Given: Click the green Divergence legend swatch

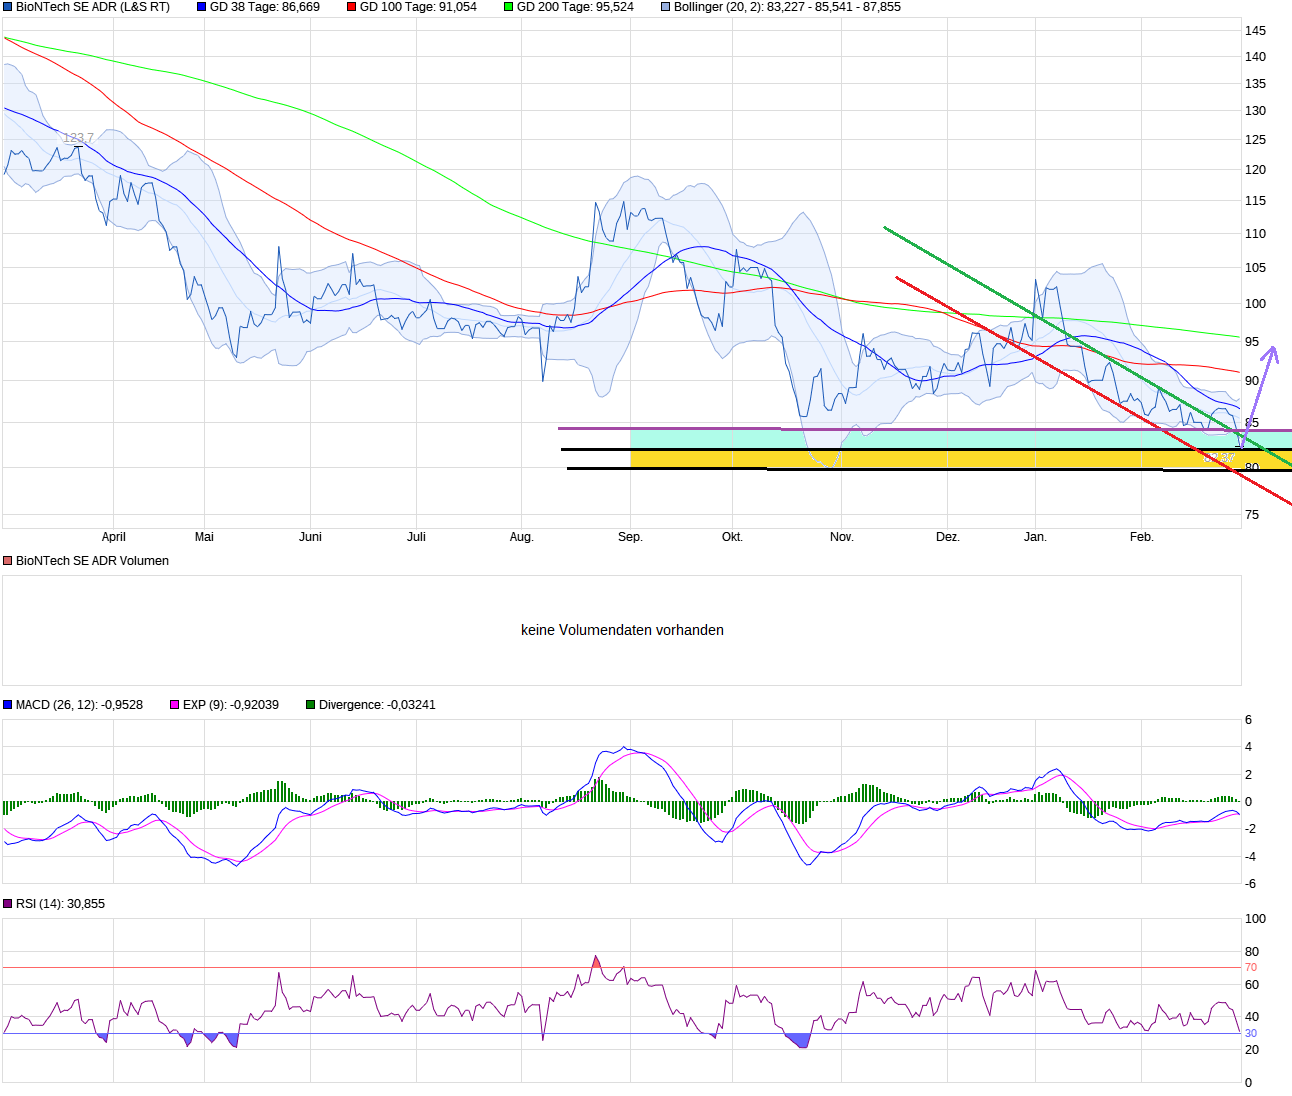Looking at the screenshot, I should pos(311,705).
